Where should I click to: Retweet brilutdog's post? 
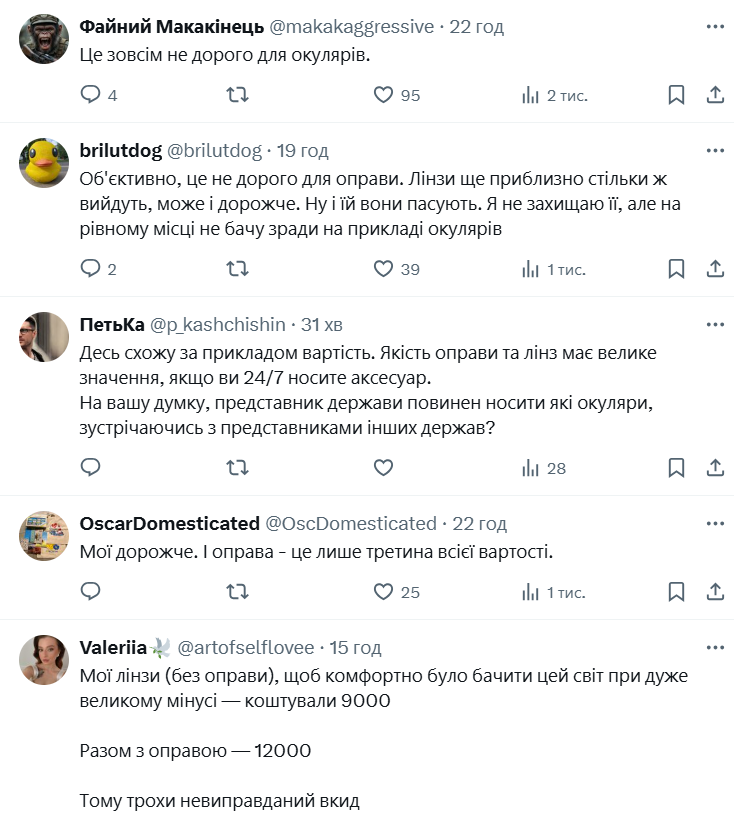(238, 268)
